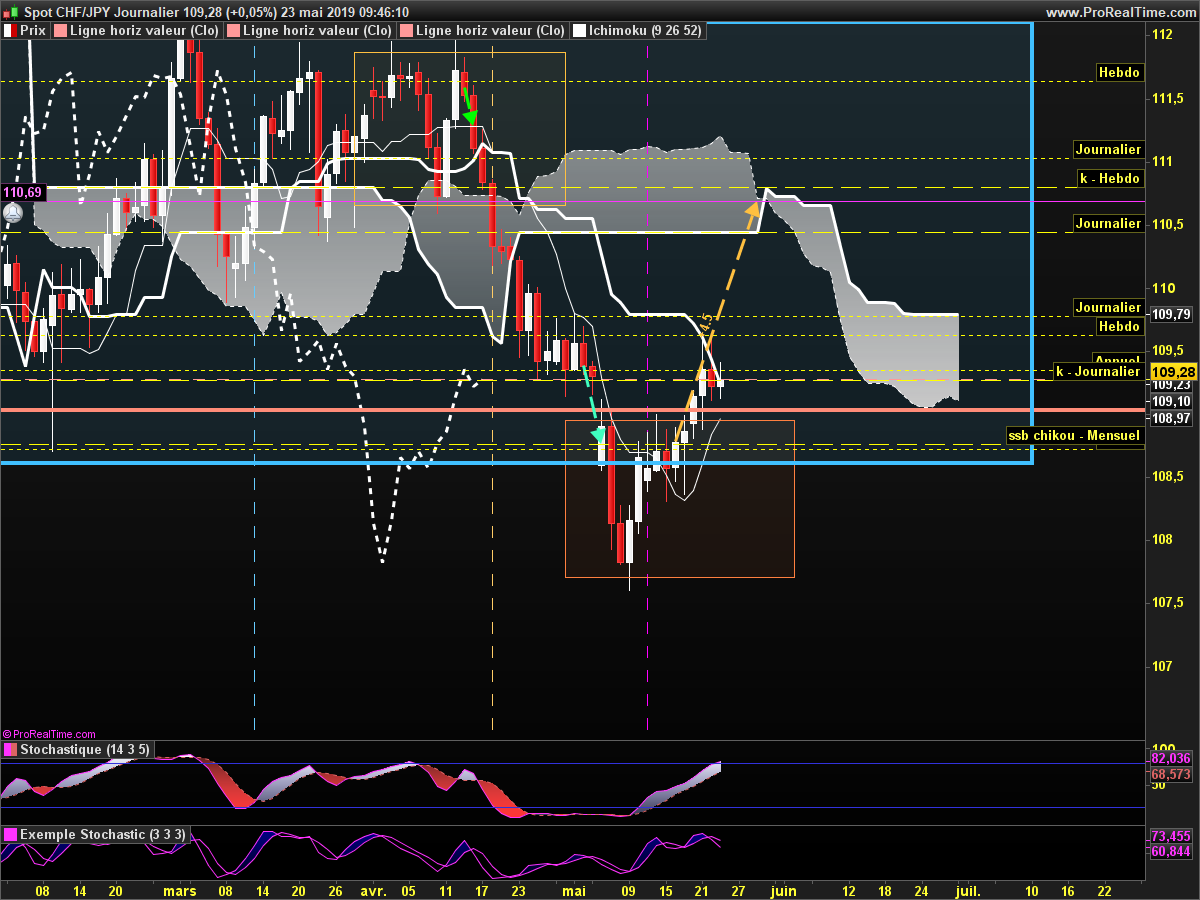Open the ProRealTime.com copyright link
The width and height of the screenshot is (1200, 900).
[x=52, y=733]
